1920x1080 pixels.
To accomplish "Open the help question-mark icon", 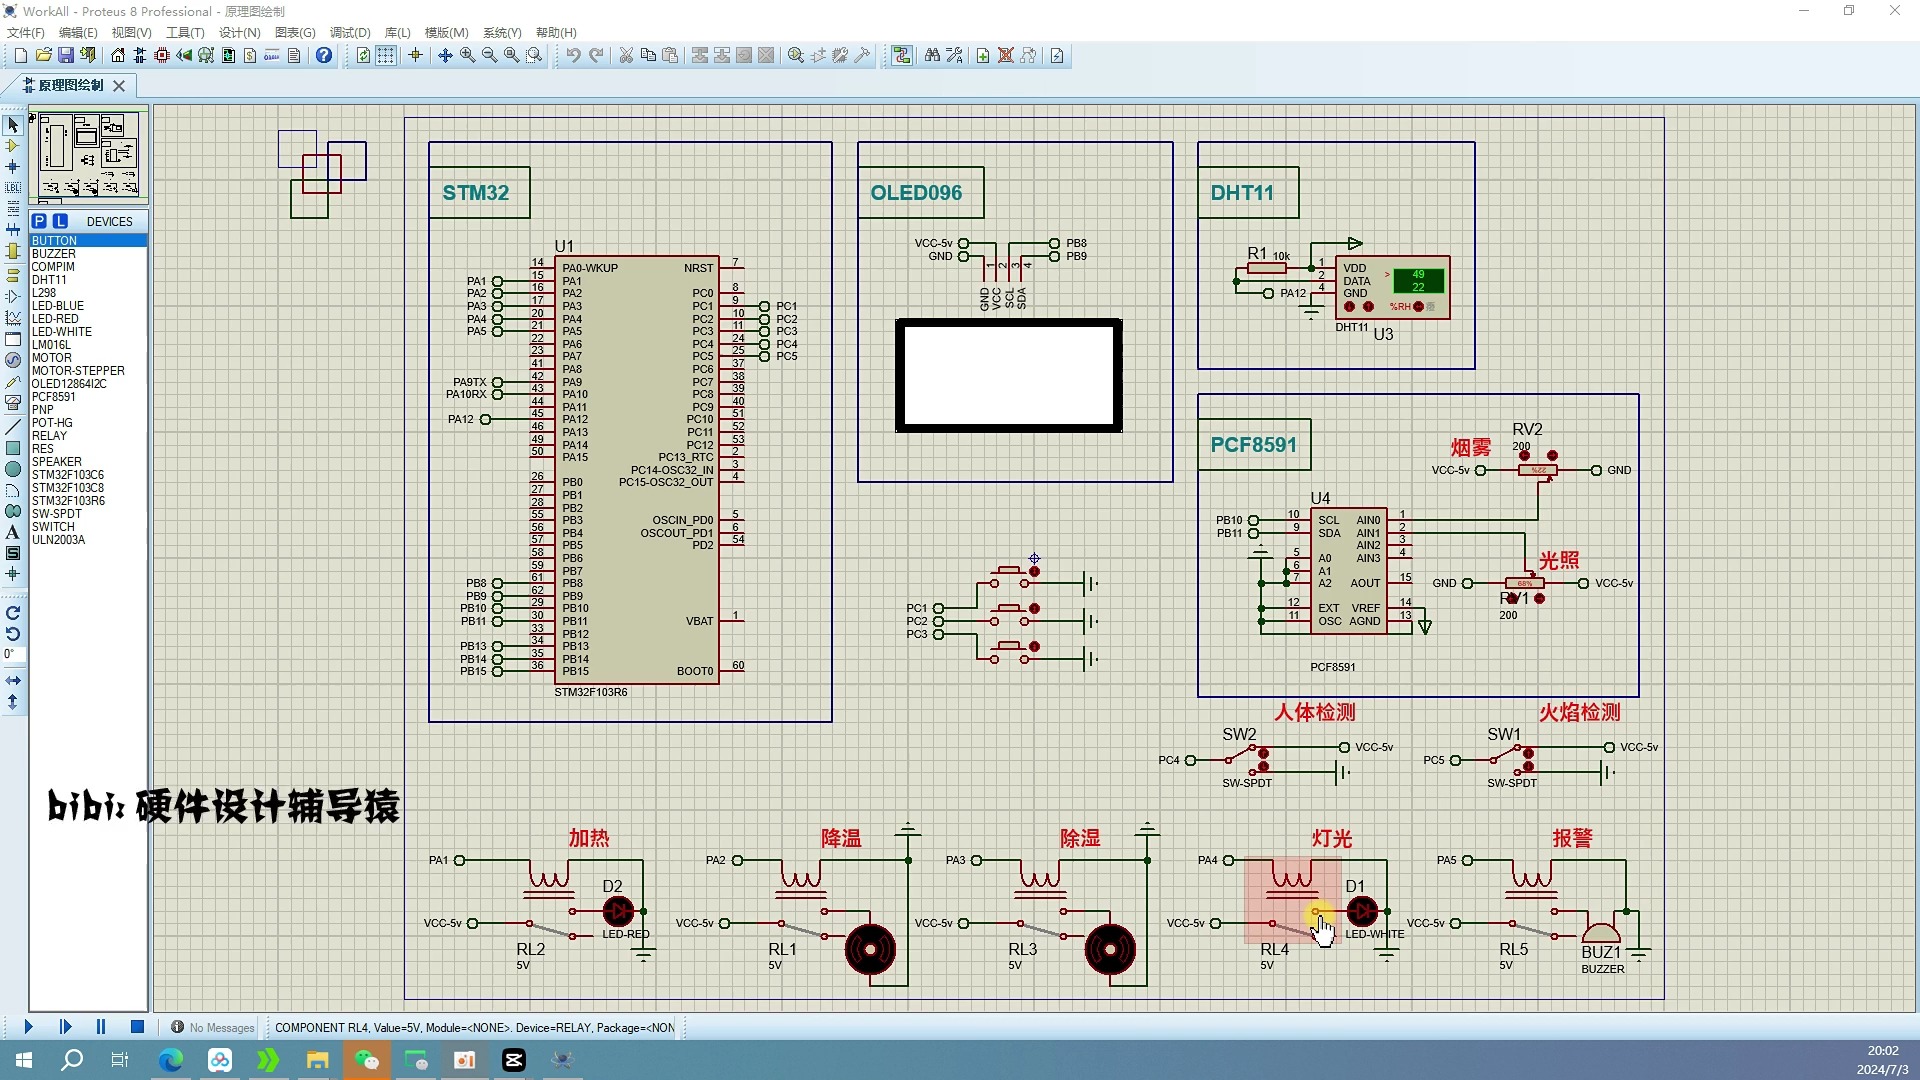I will 324,56.
